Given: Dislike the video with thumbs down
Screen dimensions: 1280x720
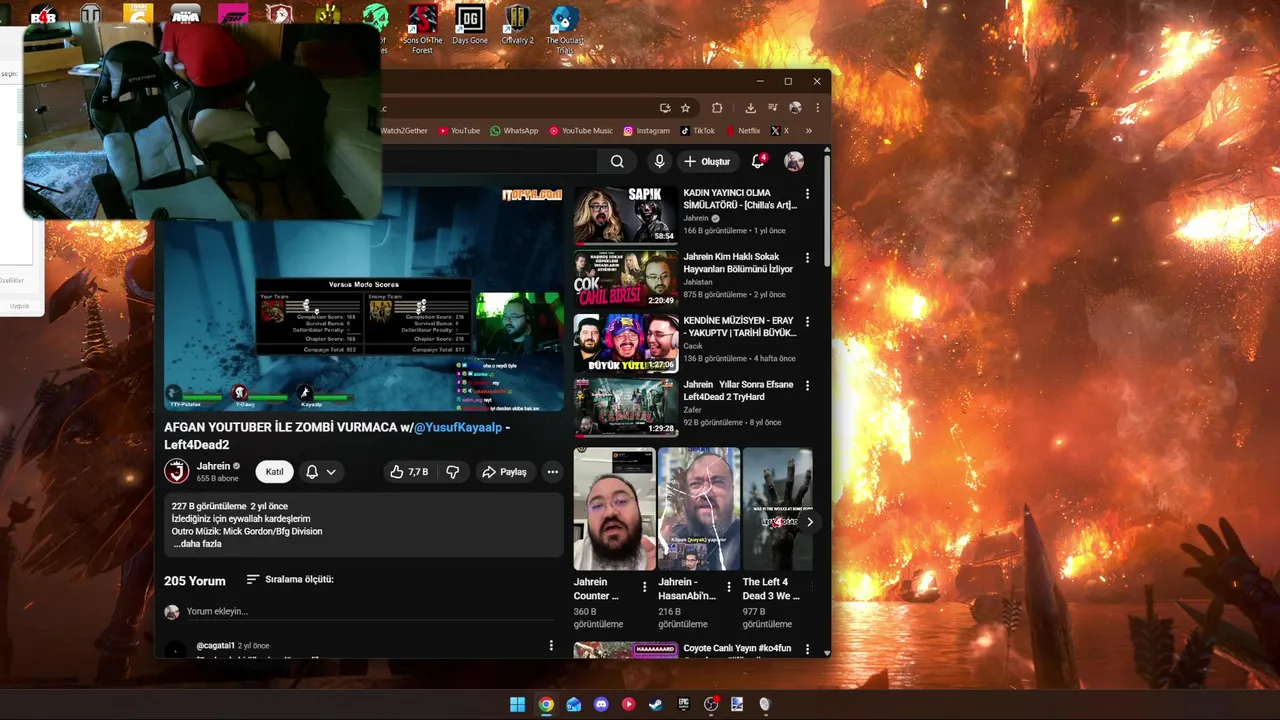Looking at the screenshot, I should pyautogui.click(x=453, y=472).
